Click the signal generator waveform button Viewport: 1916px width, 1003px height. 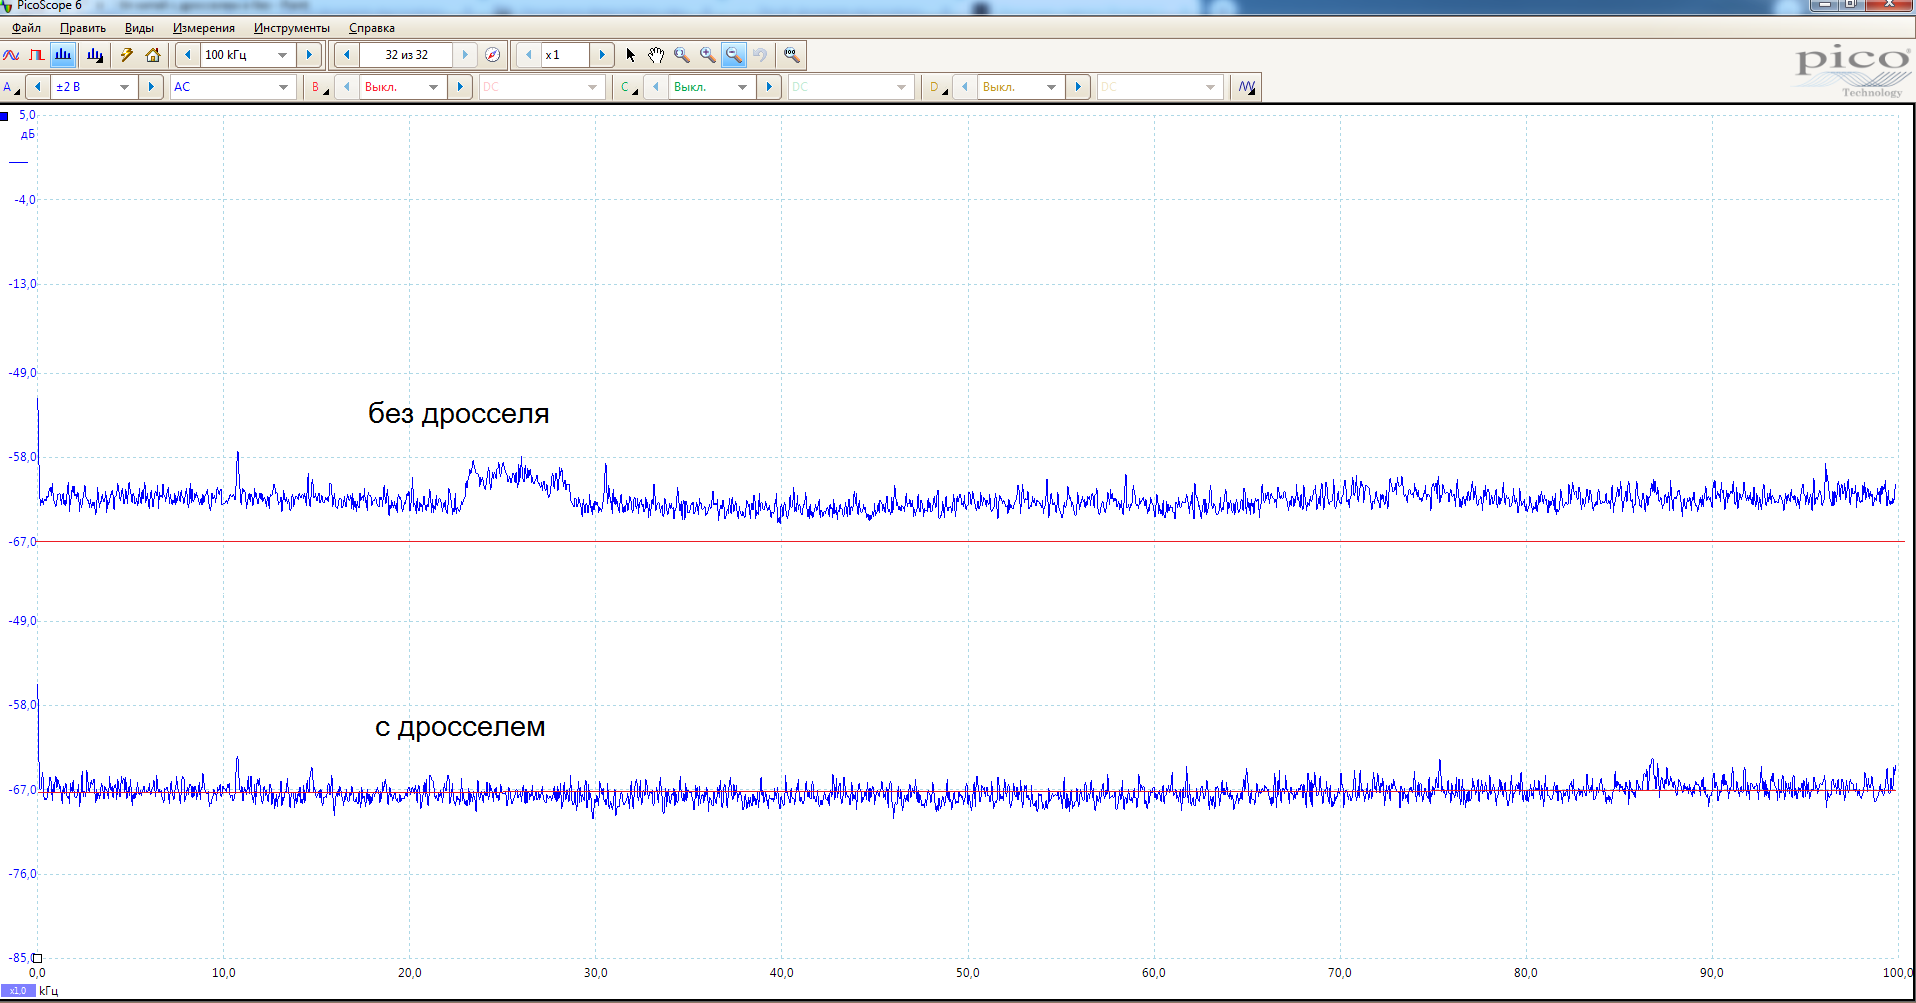point(1246,87)
